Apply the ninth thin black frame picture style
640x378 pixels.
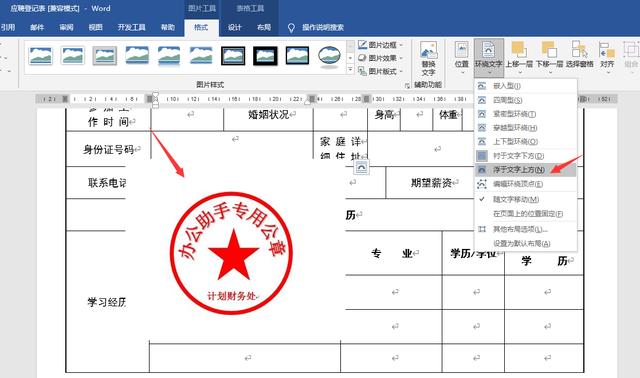tap(297, 56)
